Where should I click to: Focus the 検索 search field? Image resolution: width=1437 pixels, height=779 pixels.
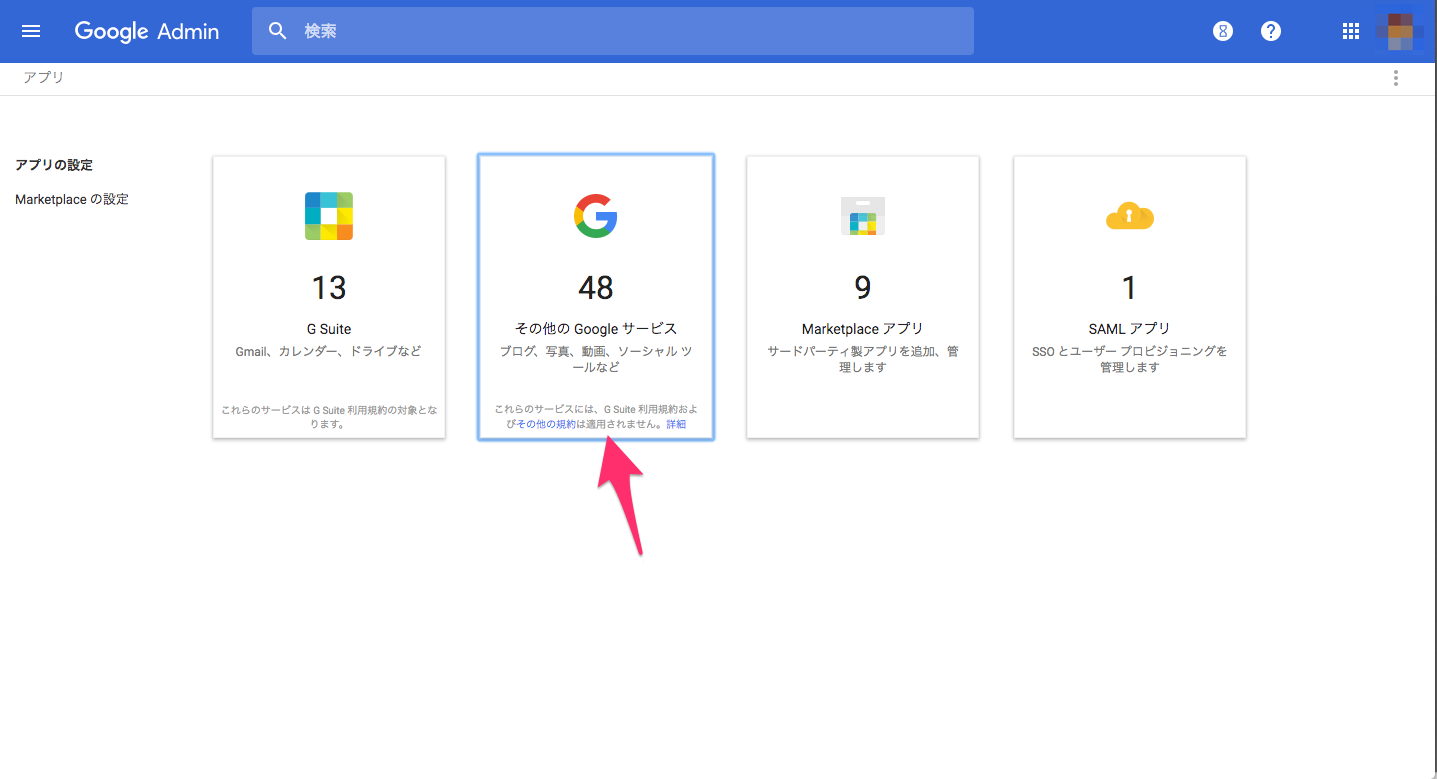click(612, 31)
